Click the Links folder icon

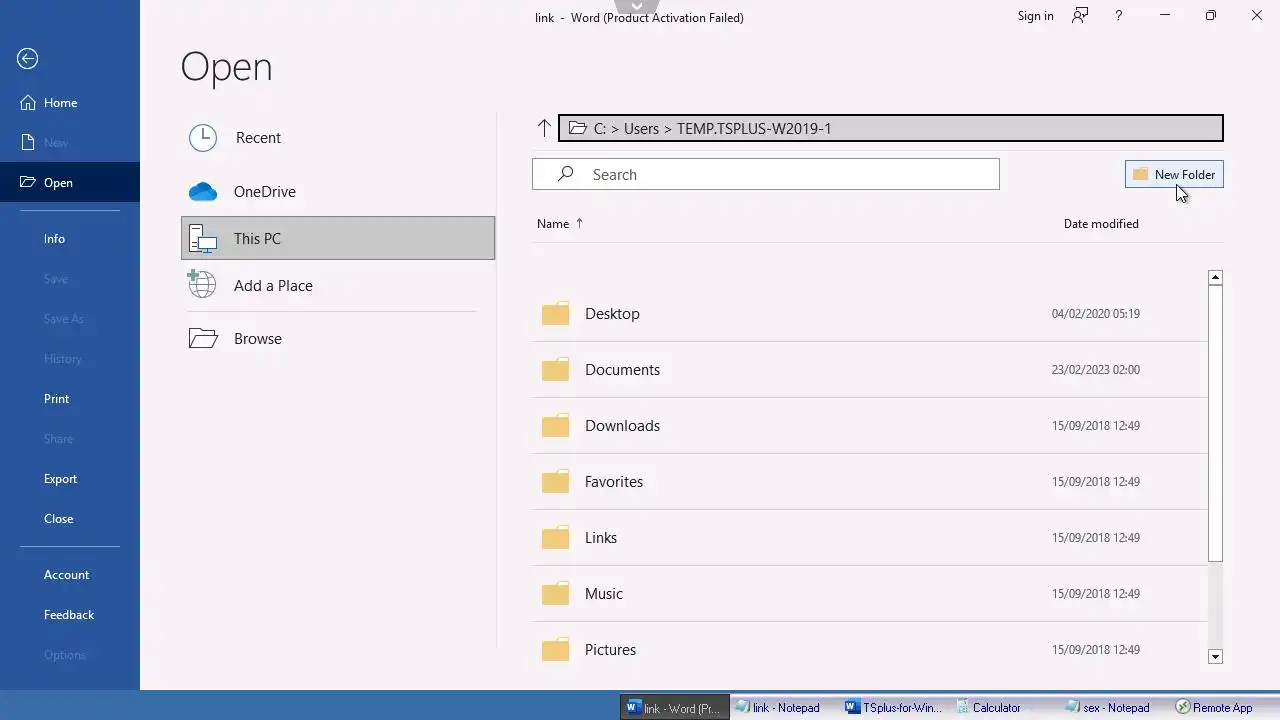[x=555, y=538]
